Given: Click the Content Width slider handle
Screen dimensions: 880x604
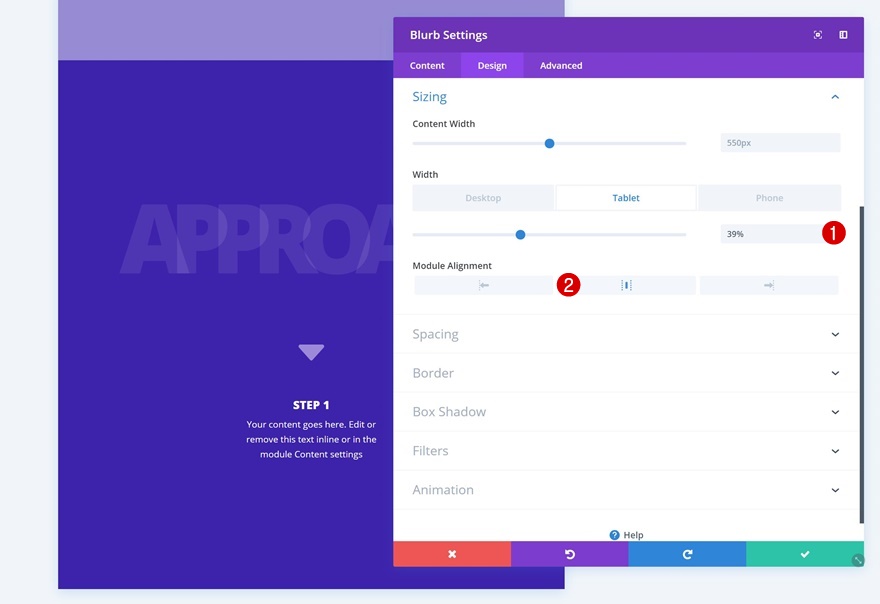Looking at the screenshot, I should point(549,144).
